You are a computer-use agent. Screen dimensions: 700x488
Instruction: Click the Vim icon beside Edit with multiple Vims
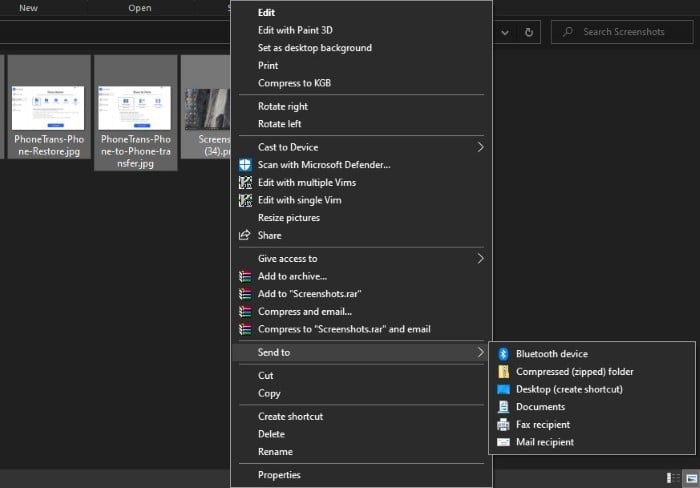(245, 183)
